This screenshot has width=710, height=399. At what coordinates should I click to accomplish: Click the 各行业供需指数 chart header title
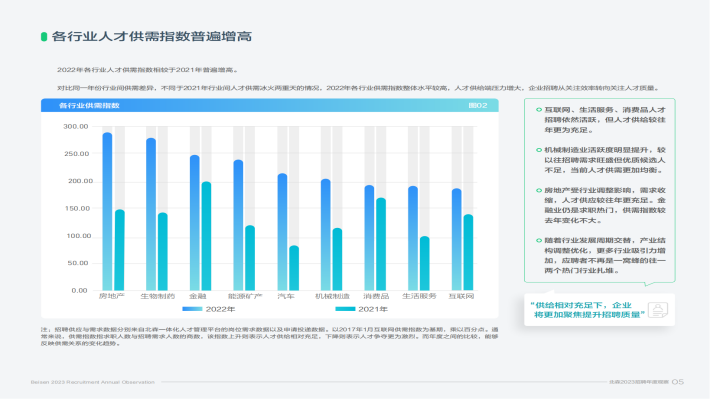[x=89, y=106]
